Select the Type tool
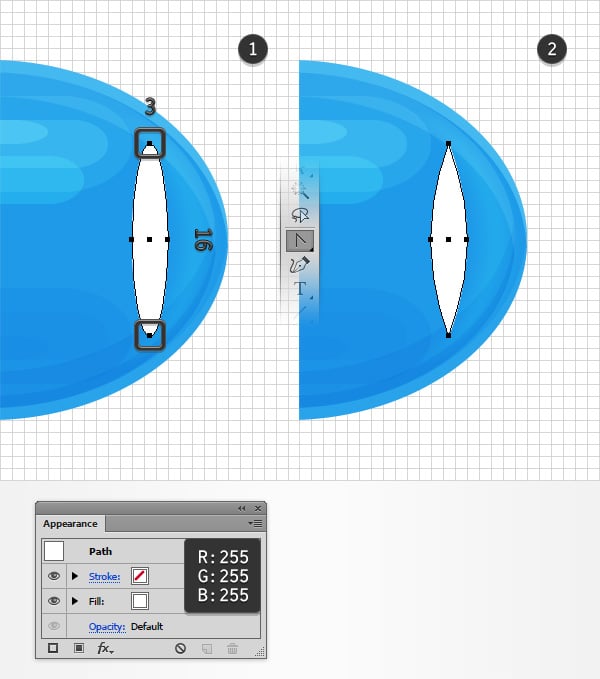Image resolution: width=600 pixels, height=679 pixels. [300, 288]
